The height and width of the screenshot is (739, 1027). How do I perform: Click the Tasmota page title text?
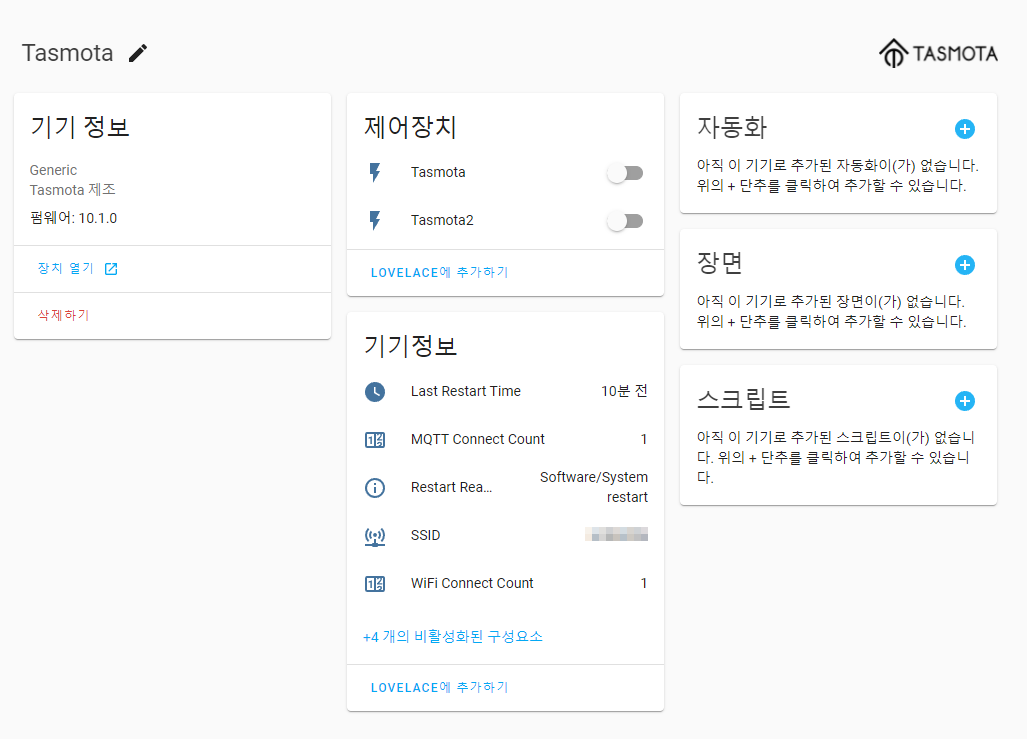pos(67,53)
